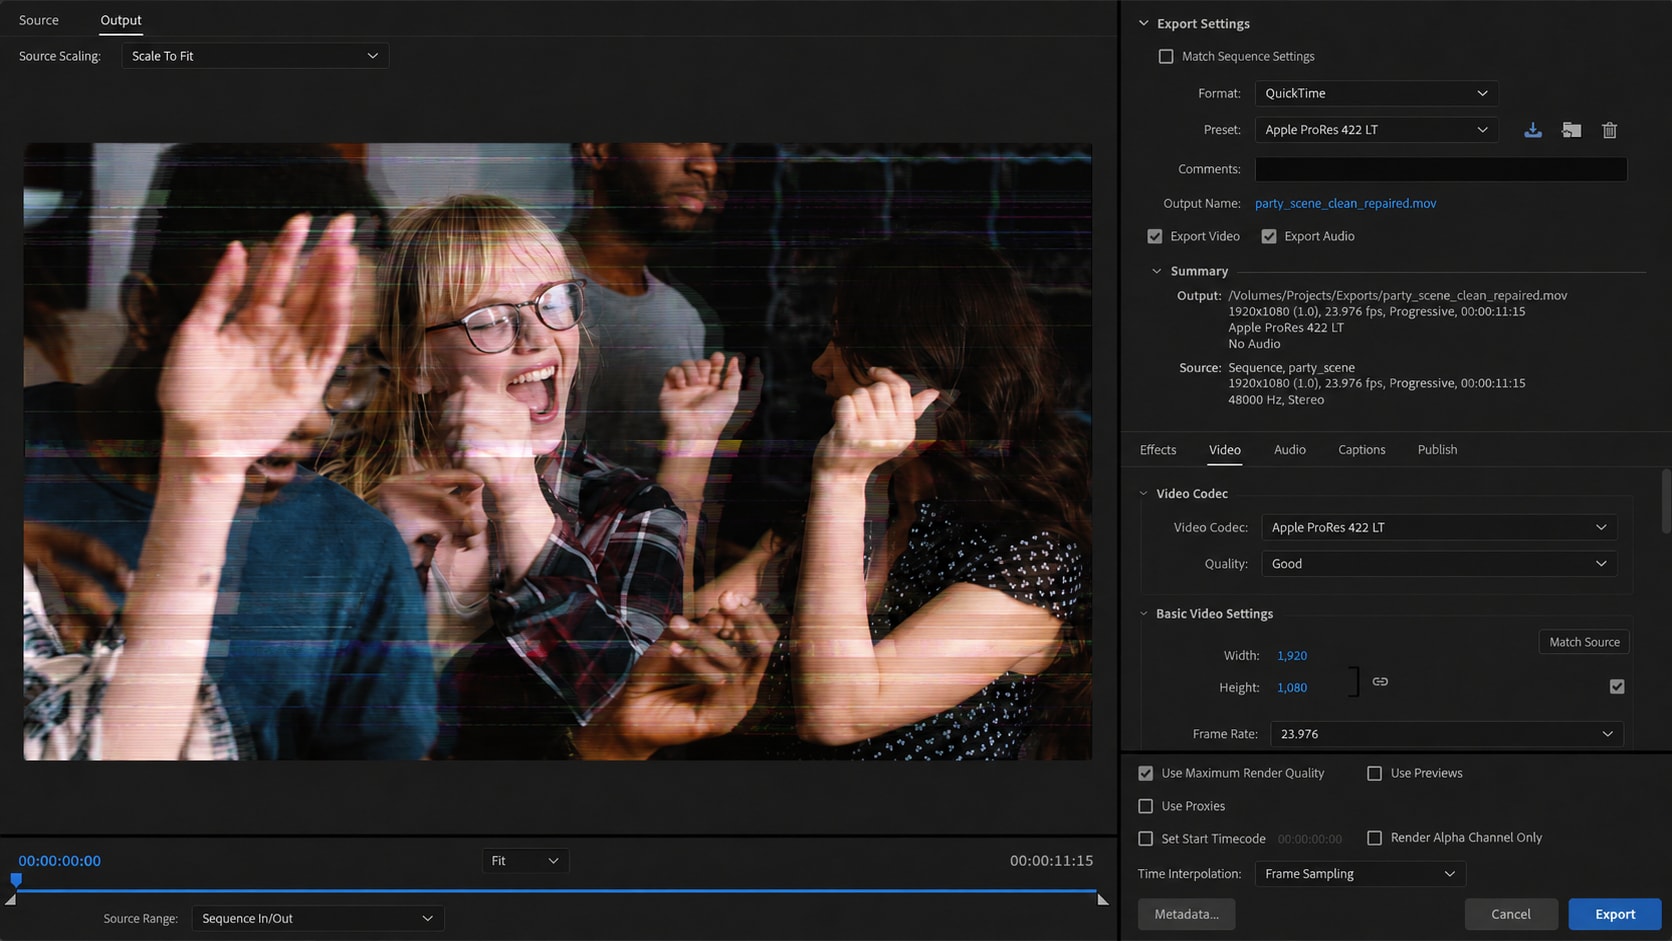This screenshot has width=1672, height=941.
Task: Enable Set Start Timecode checkbox
Action: coord(1146,838)
